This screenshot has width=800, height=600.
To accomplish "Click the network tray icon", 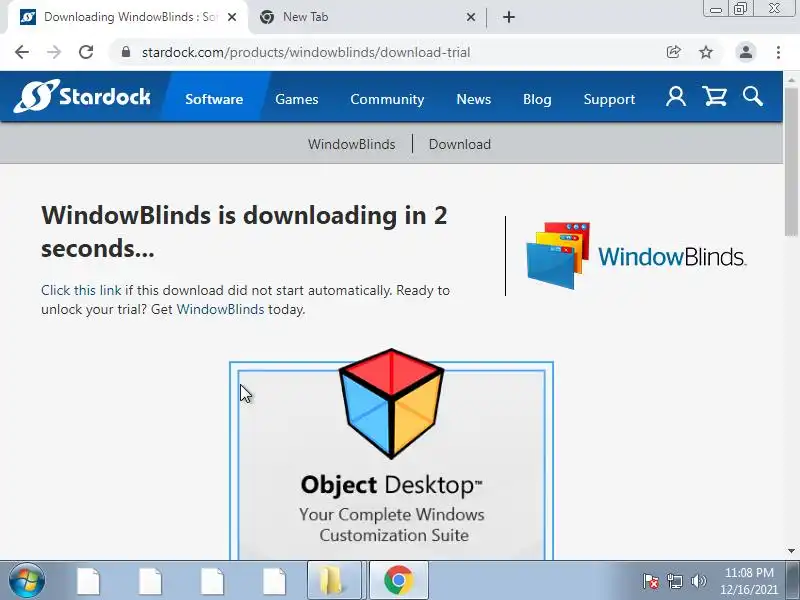I will click(x=674, y=581).
